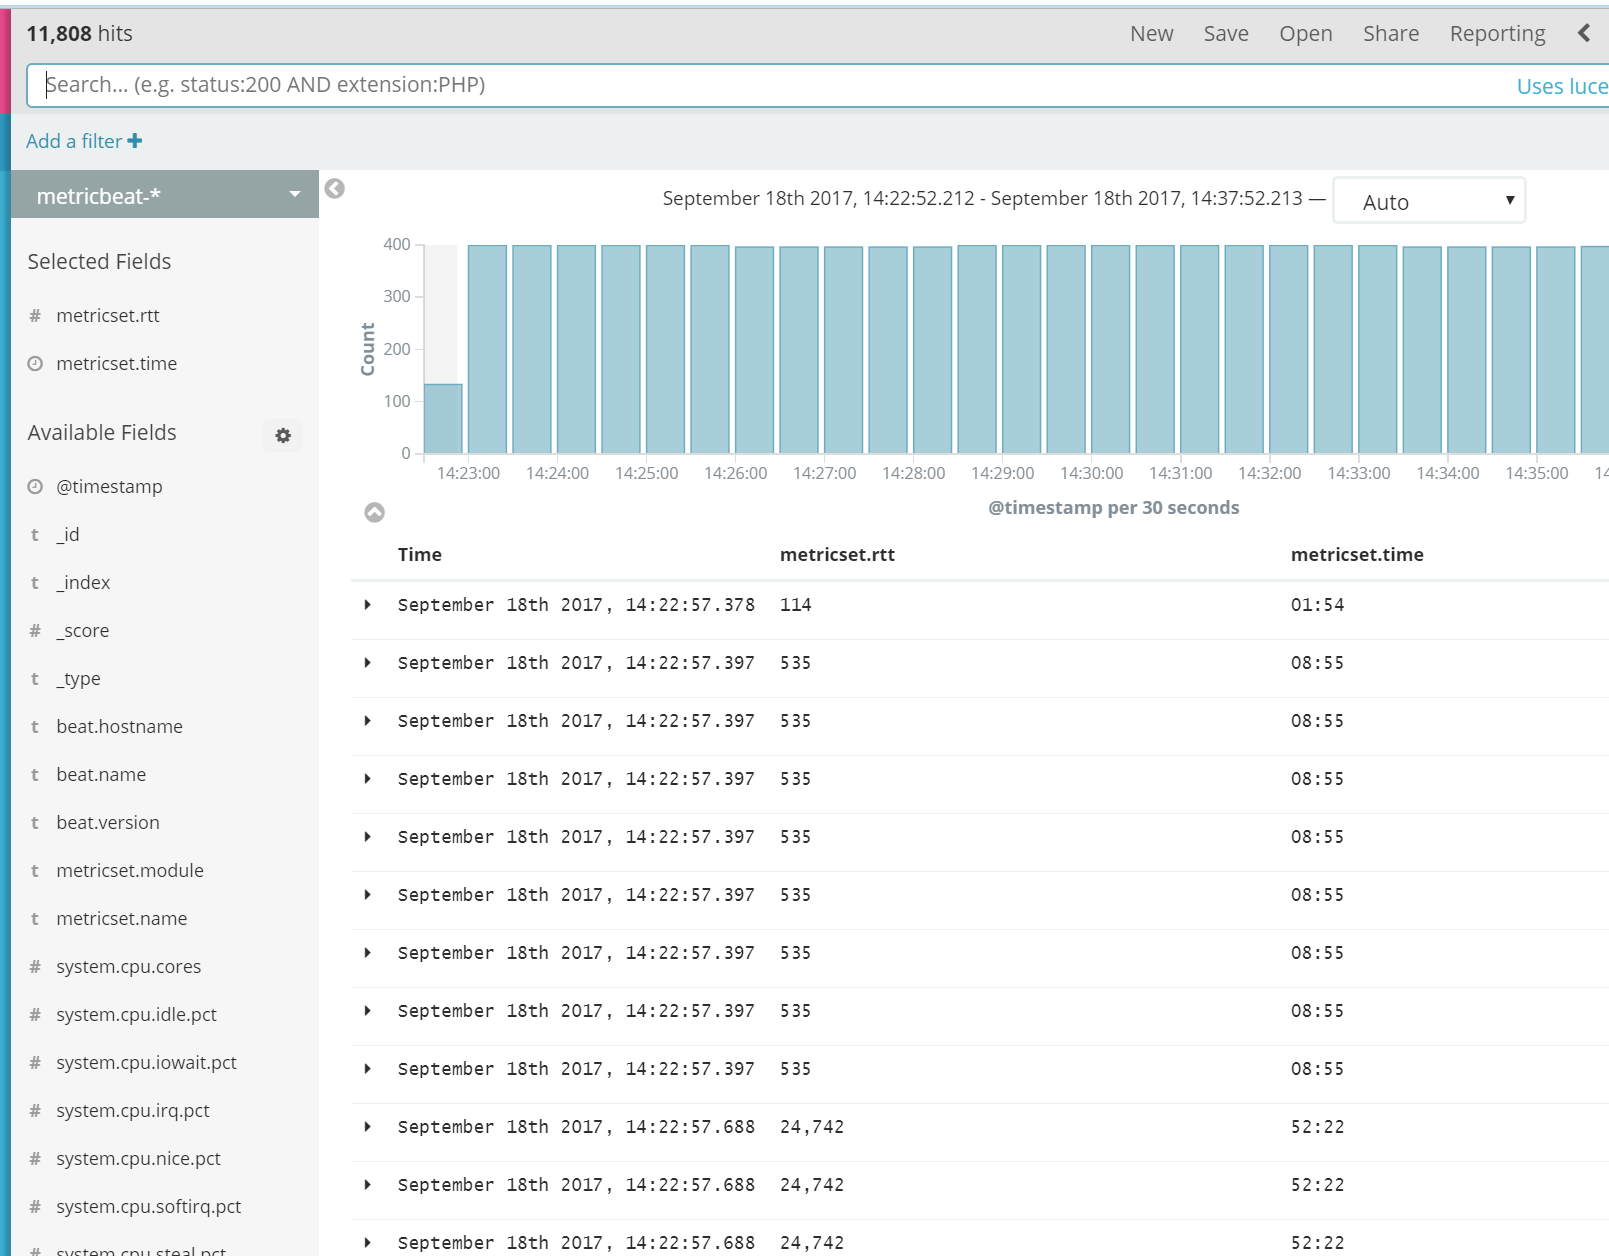
Task: Click metricset.rtt column header
Action: pyautogui.click(x=837, y=555)
